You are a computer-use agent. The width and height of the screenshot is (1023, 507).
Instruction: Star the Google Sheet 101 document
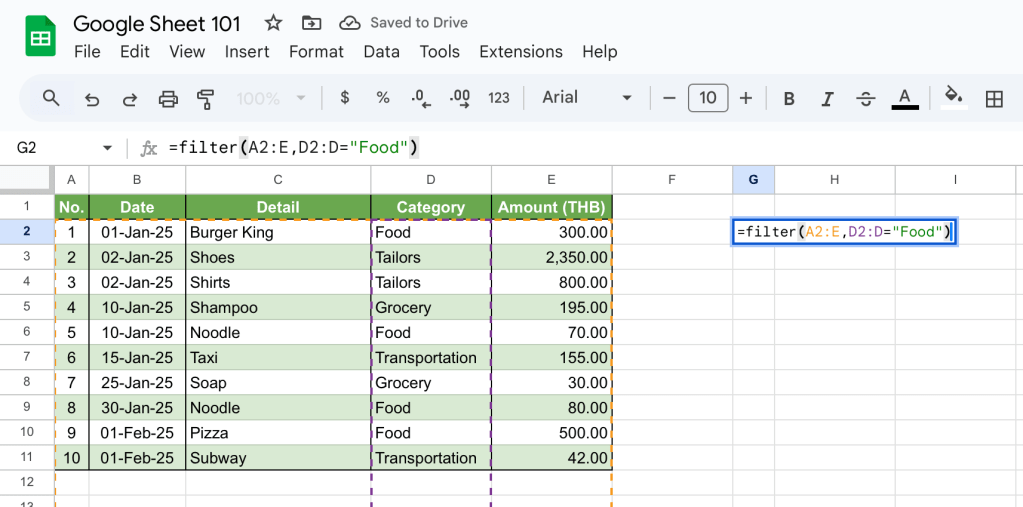pos(273,23)
